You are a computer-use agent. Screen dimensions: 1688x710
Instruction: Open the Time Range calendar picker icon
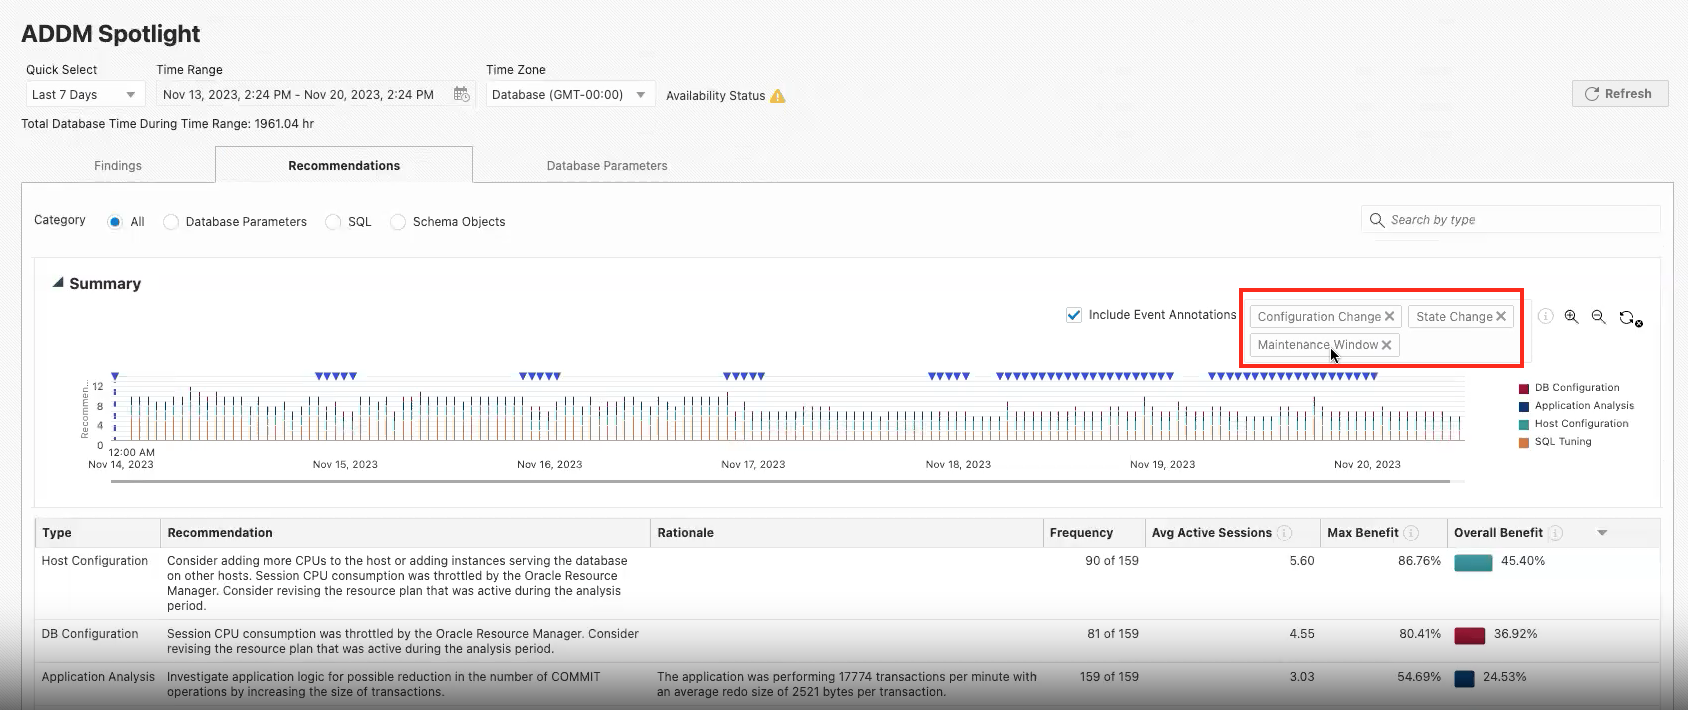[461, 94]
